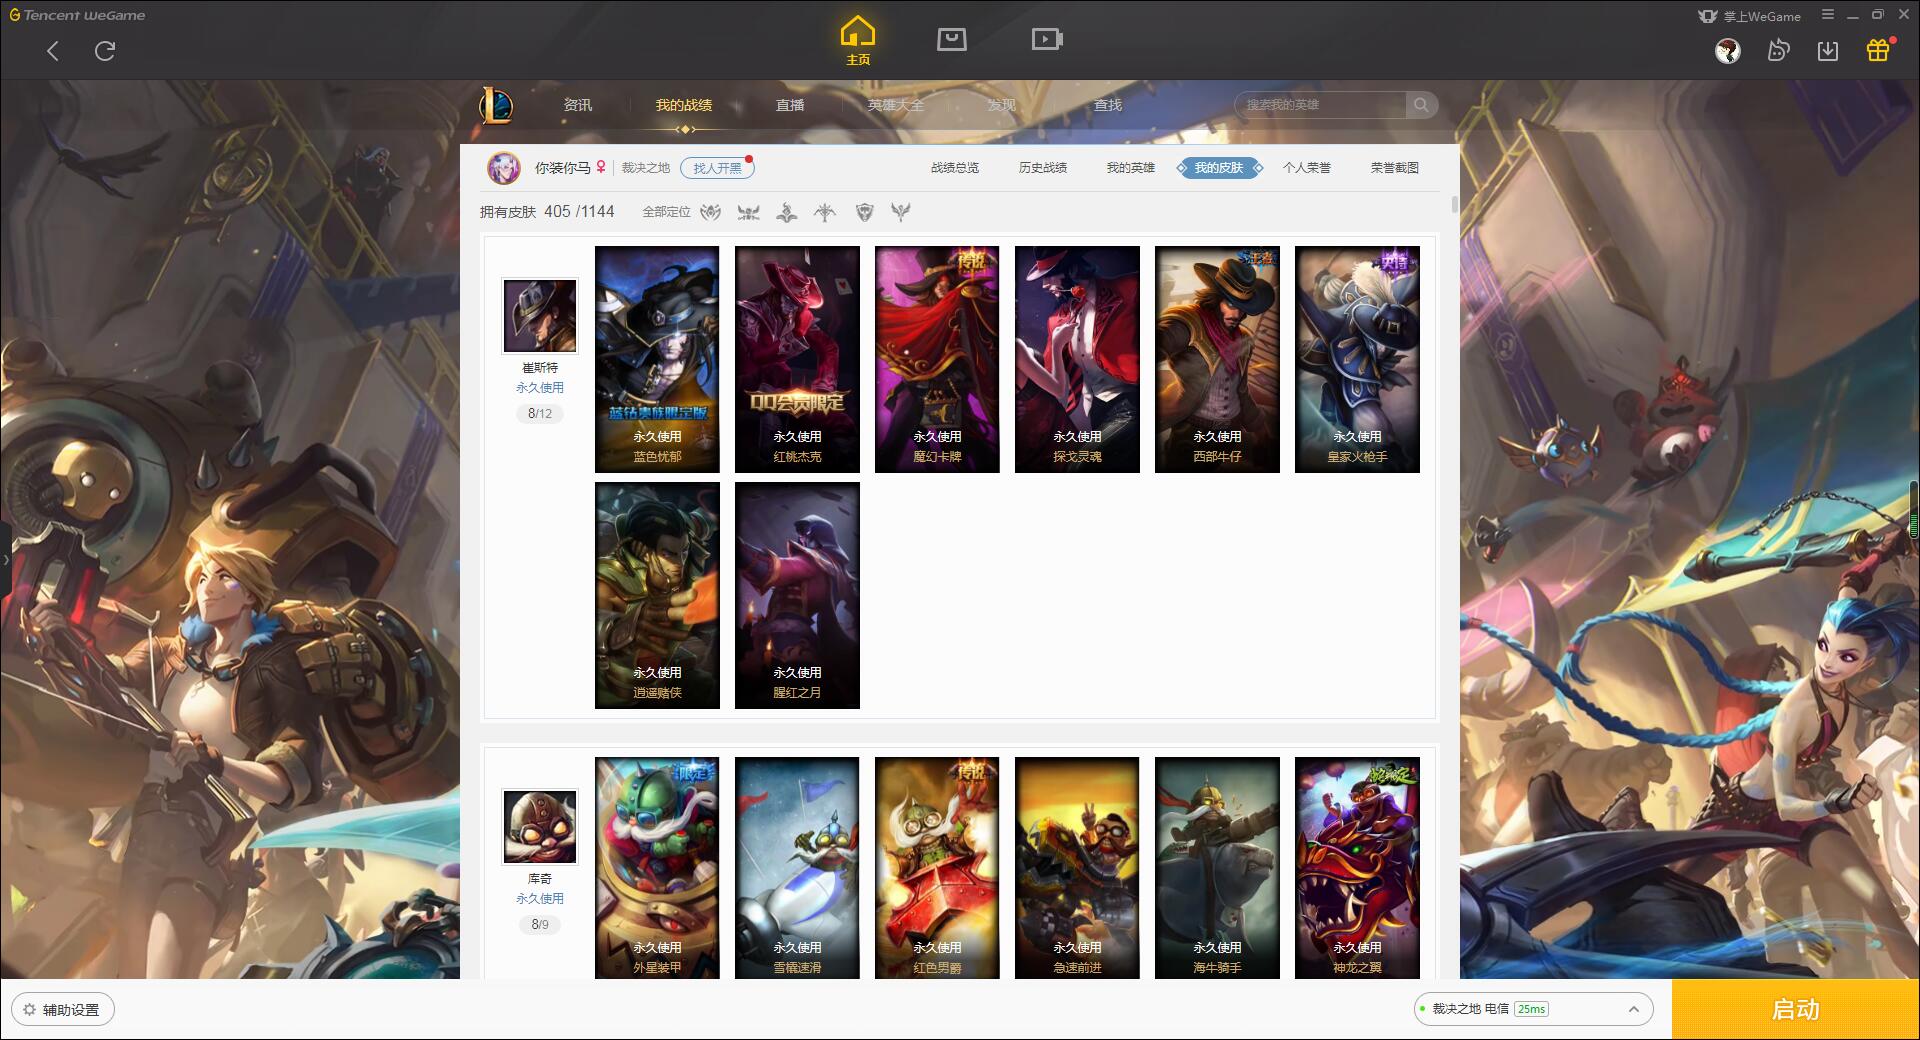Click 永久使用 link under 崔斯特
This screenshot has height=1040, width=1920.
(540, 388)
